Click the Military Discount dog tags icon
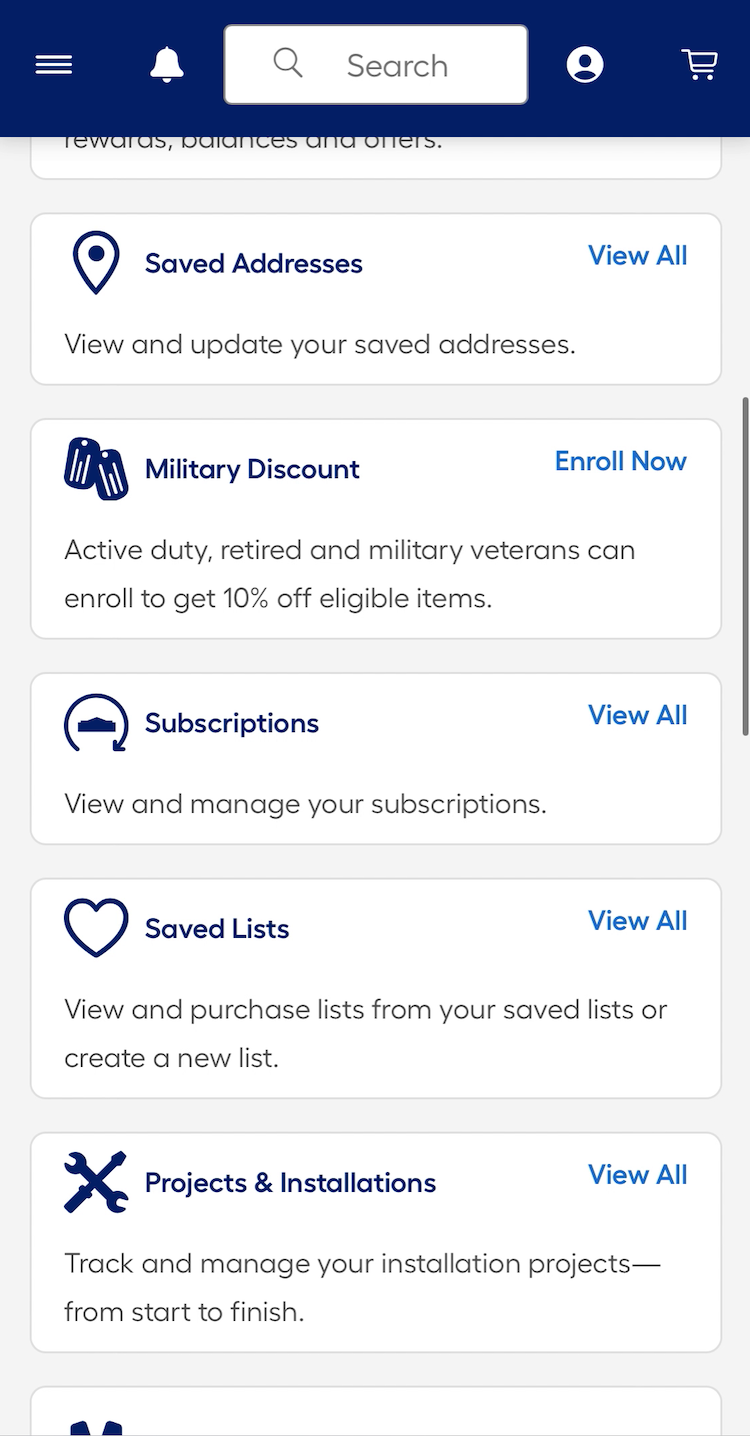The width and height of the screenshot is (750, 1436). 96,468
